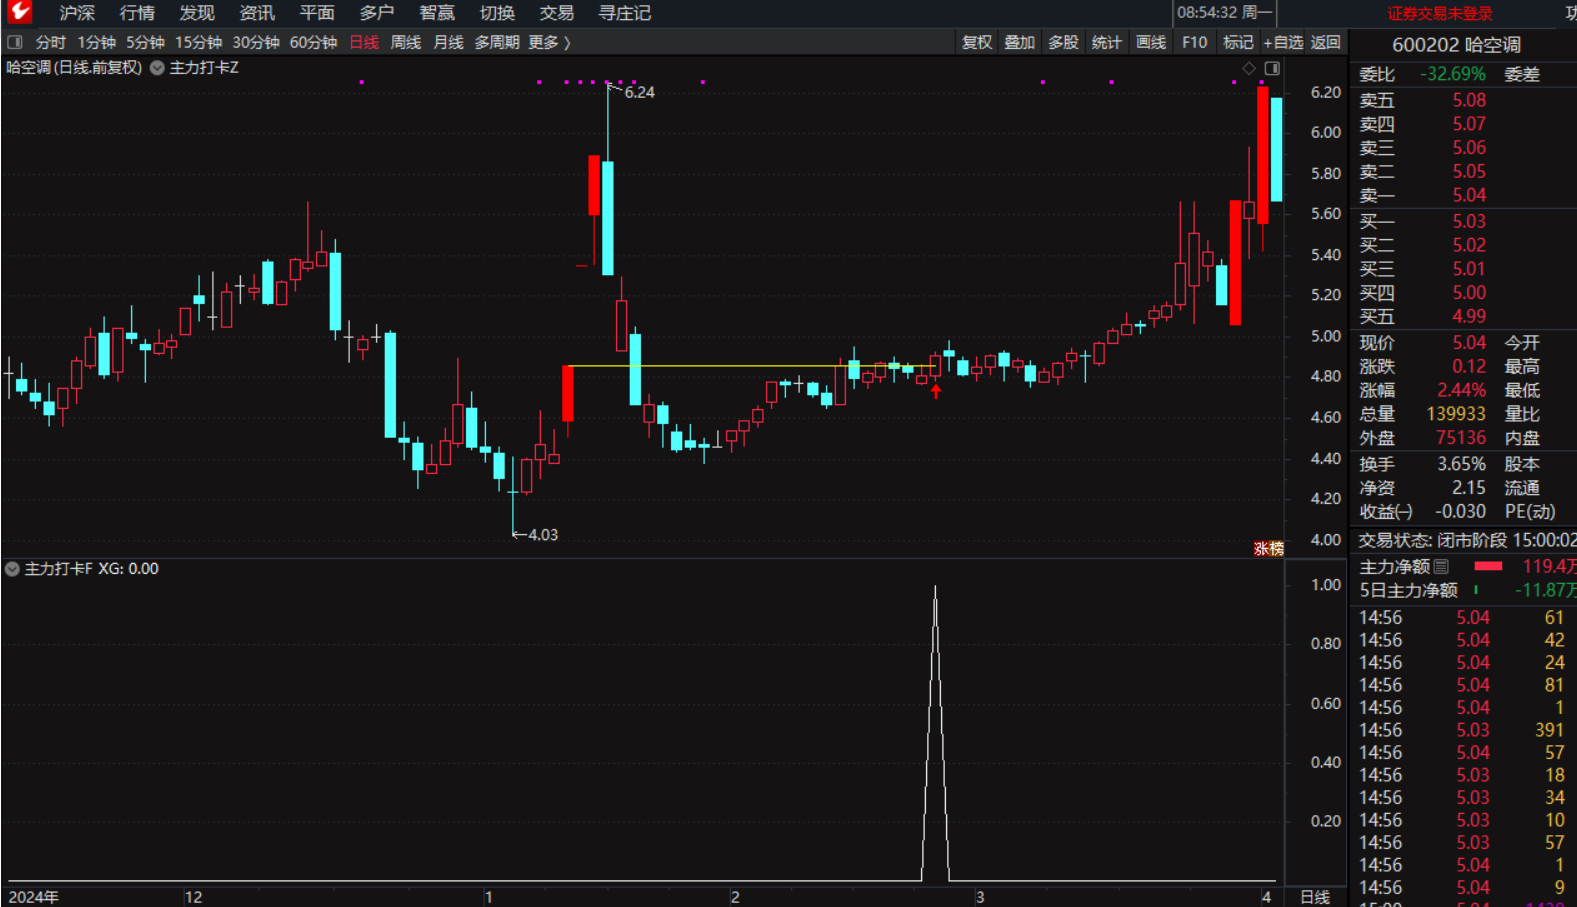Add stock via +自选 button
Viewport: 1577px width, 907px height.
1283,42
